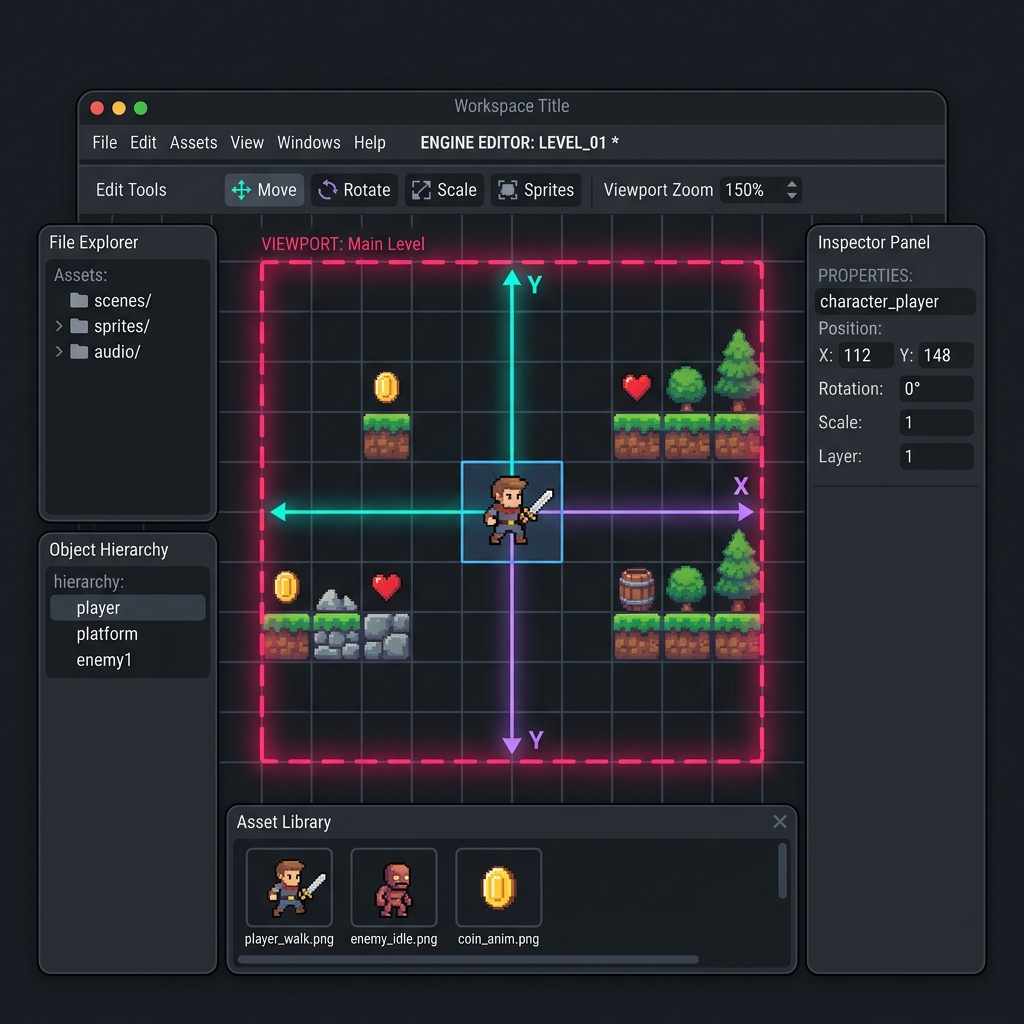
Task: Expand the audio/ folder chevron
Action: tap(59, 351)
